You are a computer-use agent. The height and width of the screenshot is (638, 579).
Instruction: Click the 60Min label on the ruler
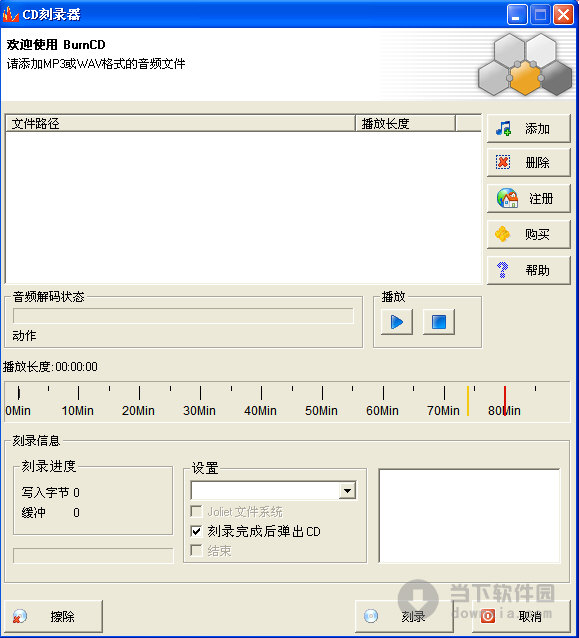[x=382, y=411]
